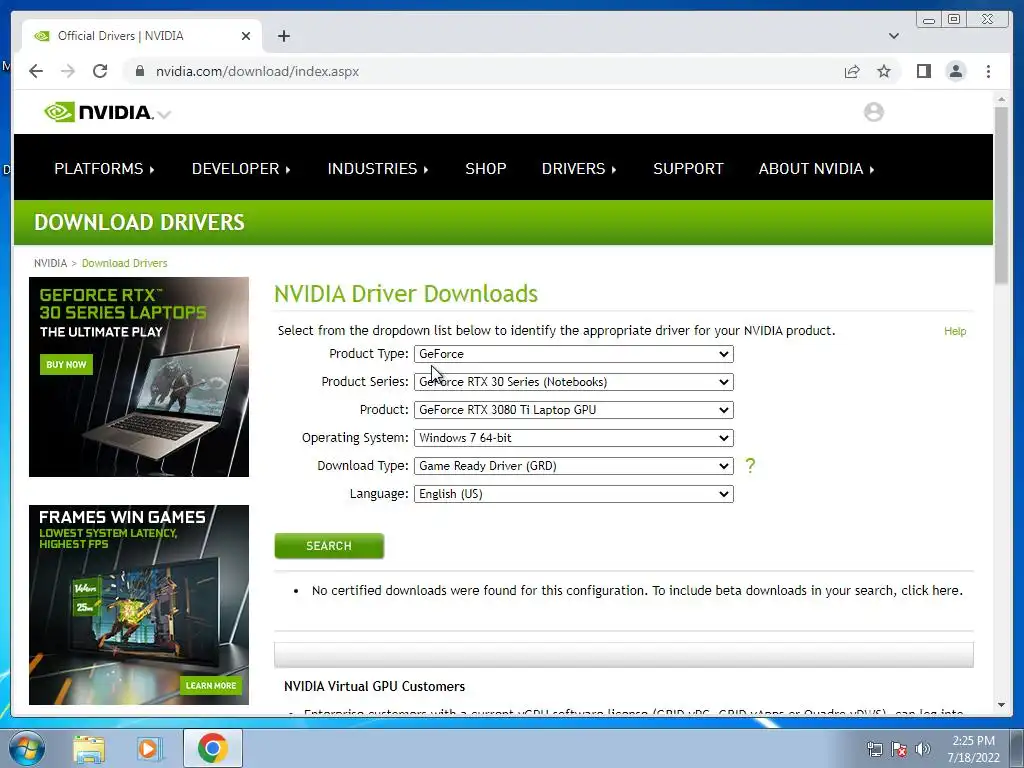Viewport: 1024px width, 768px height.
Task: Open the SHOP menu item
Action: click(x=485, y=168)
